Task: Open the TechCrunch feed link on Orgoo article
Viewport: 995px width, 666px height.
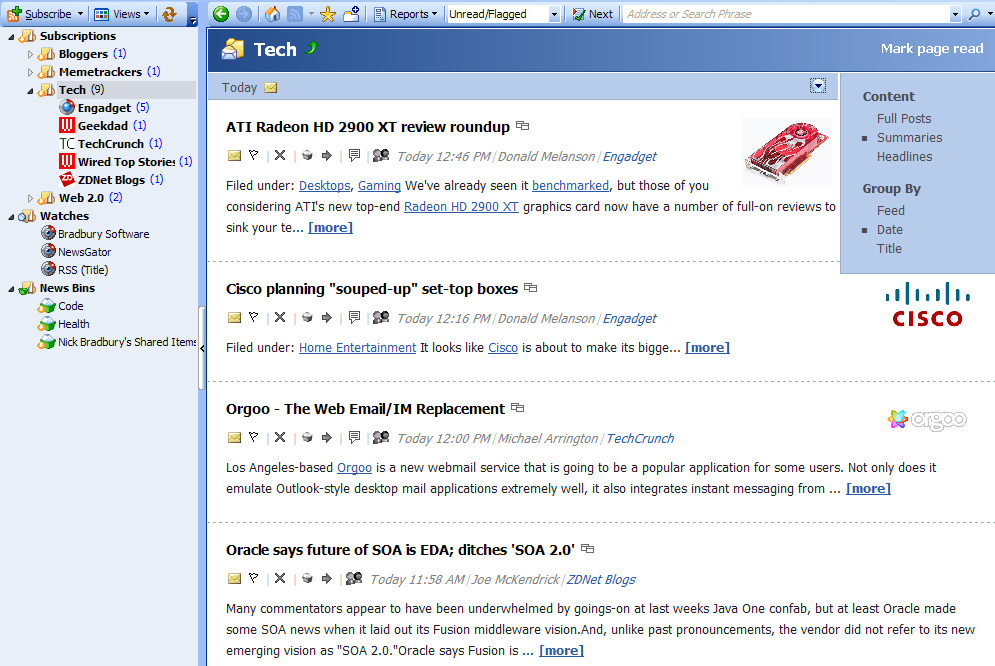Action: (640, 438)
